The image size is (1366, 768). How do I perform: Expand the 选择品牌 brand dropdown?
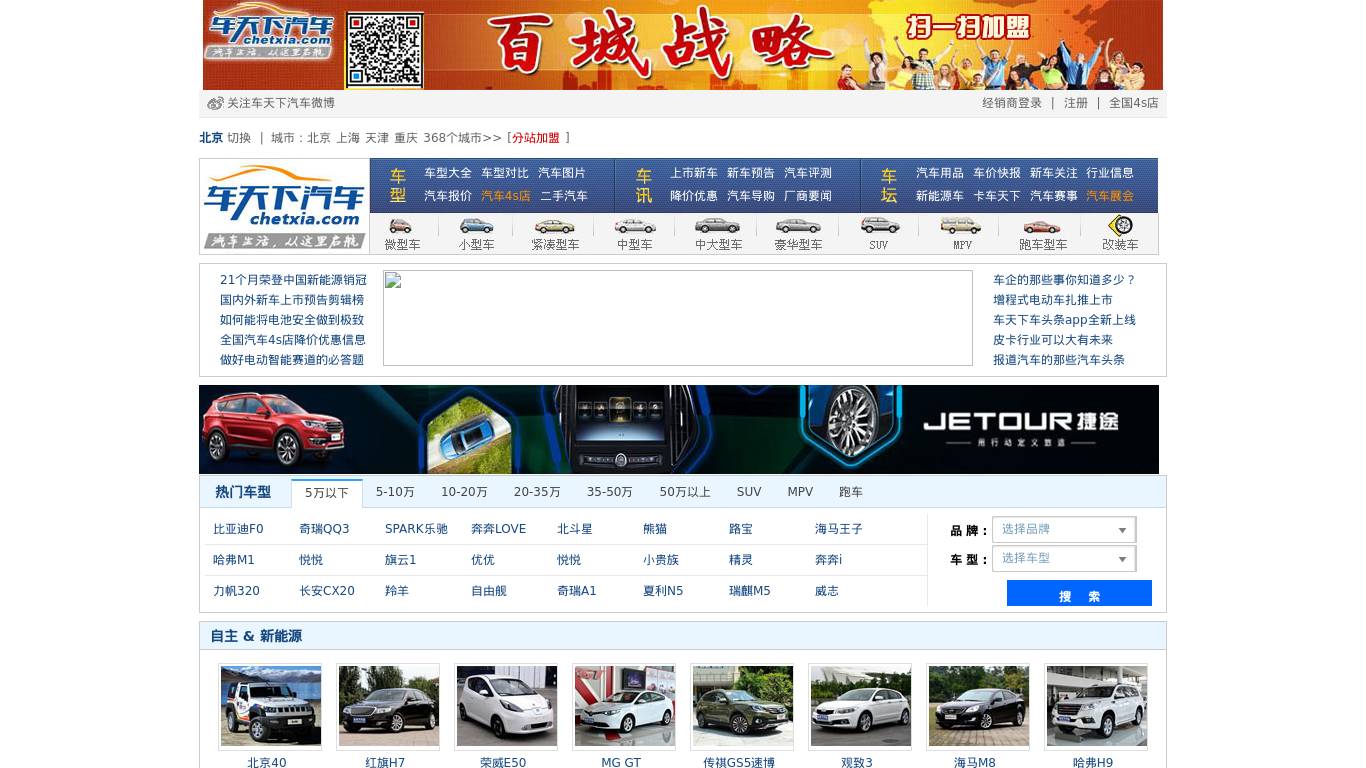click(1064, 529)
